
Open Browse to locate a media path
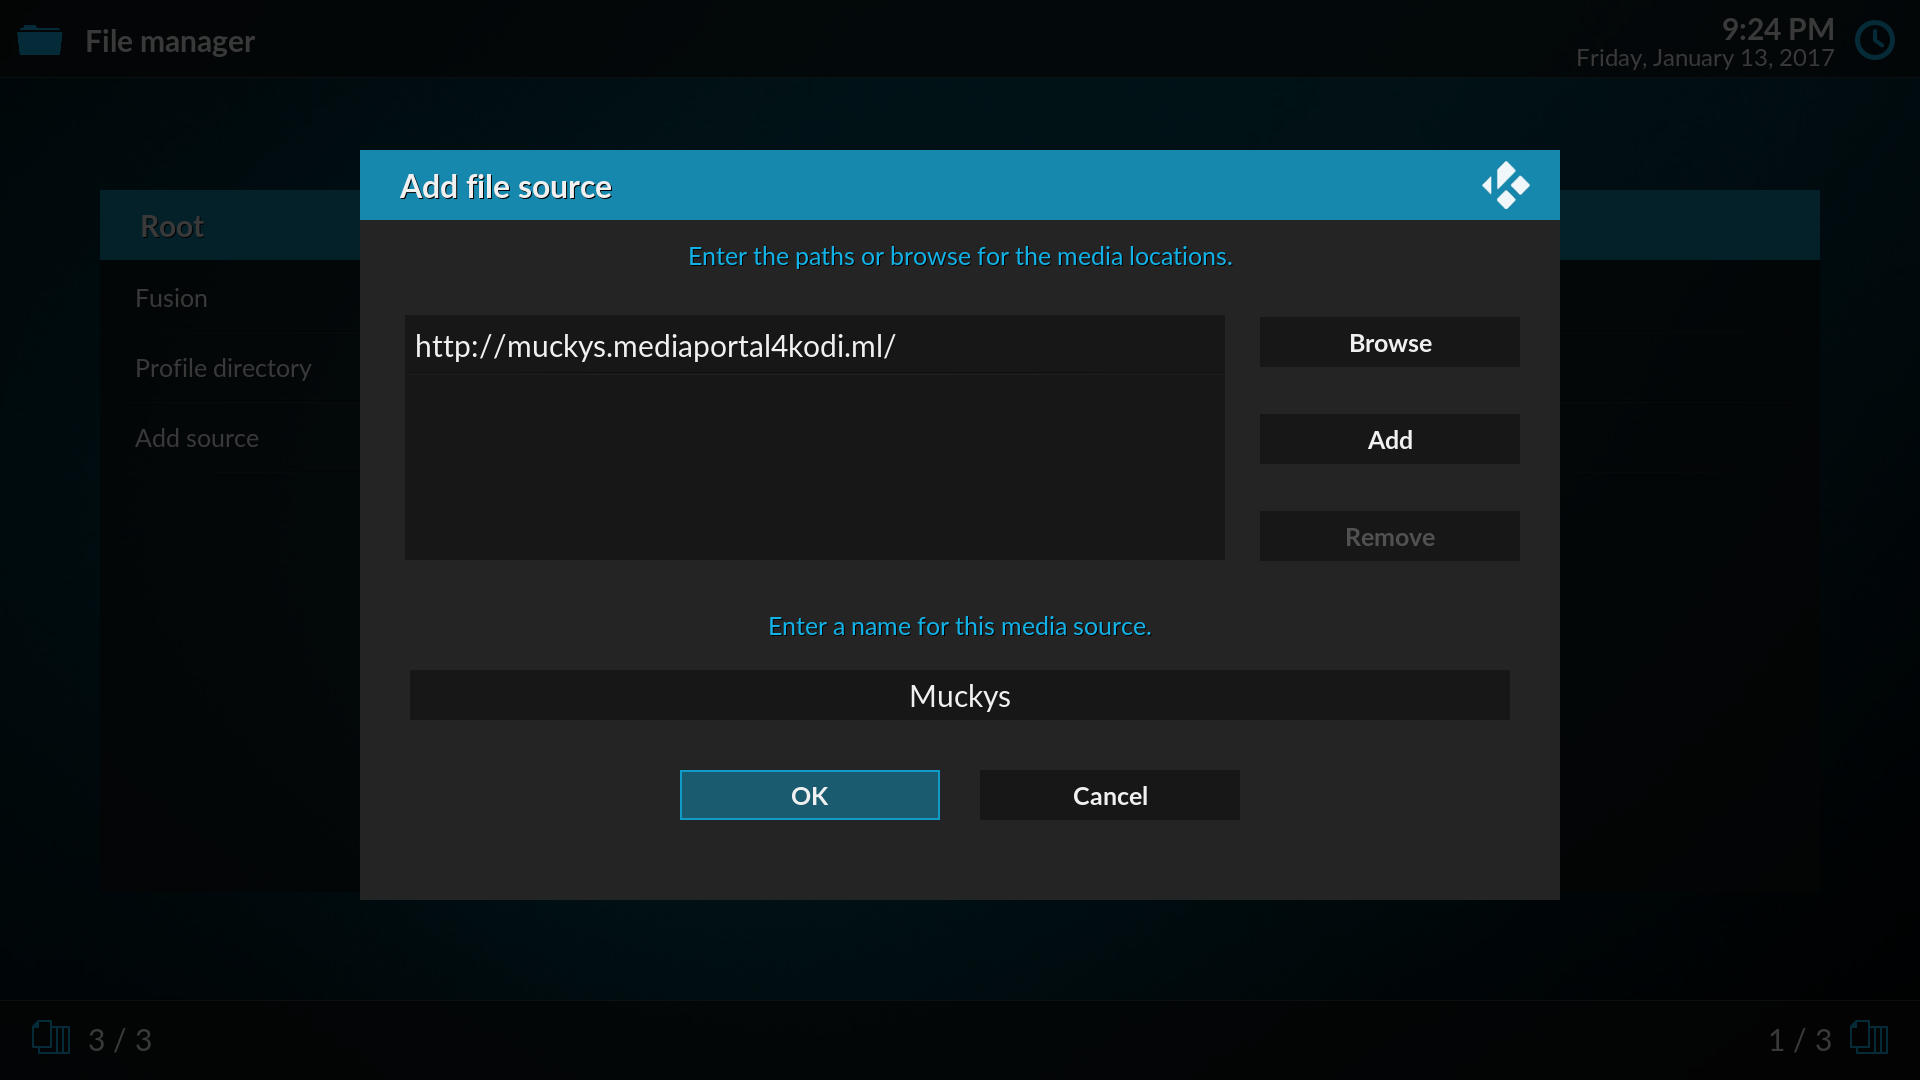tap(1389, 342)
